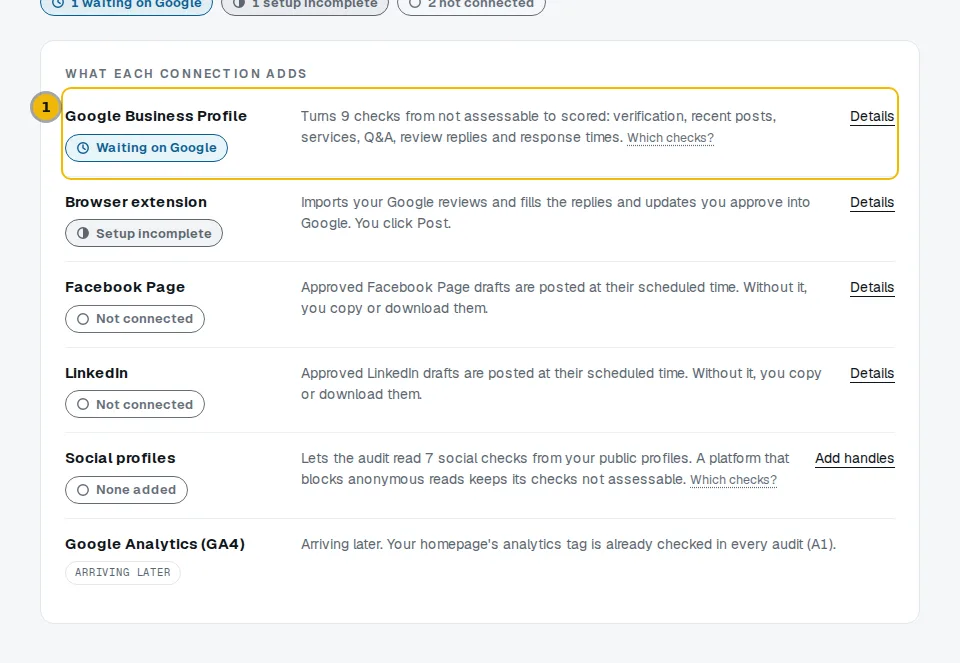Open Which checks? in the Google Business Profile row
This screenshot has height=663, width=960.
pos(670,138)
